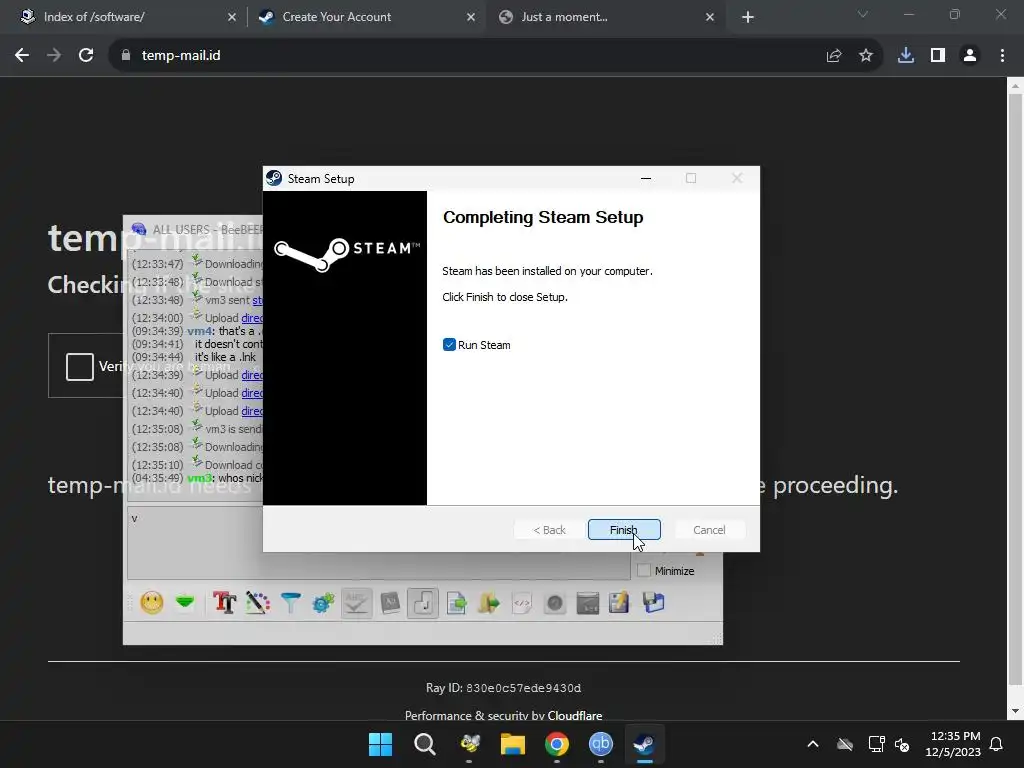
Task: Click the dictionary book icon in BeeBEEP toolbar
Action: point(390,602)
